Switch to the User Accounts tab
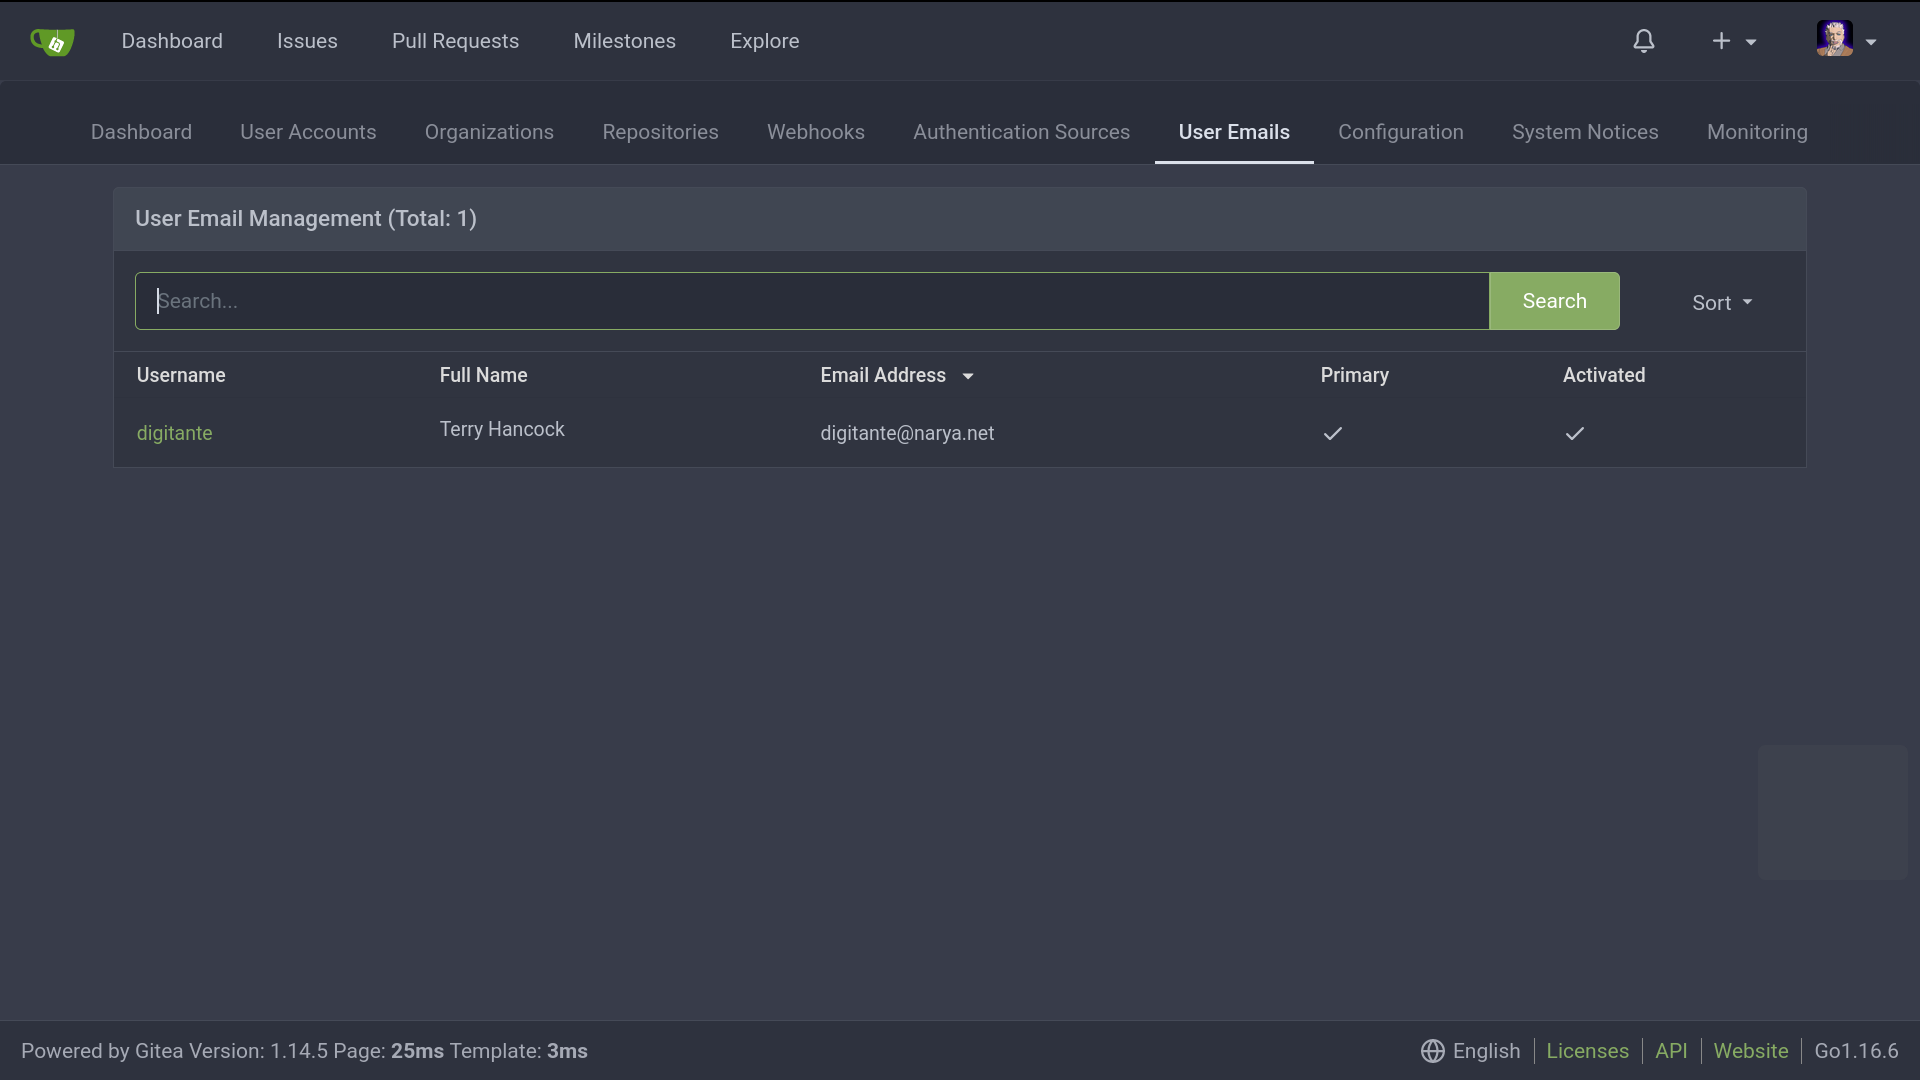1920x1080 pixels. [x=308, y=132]
